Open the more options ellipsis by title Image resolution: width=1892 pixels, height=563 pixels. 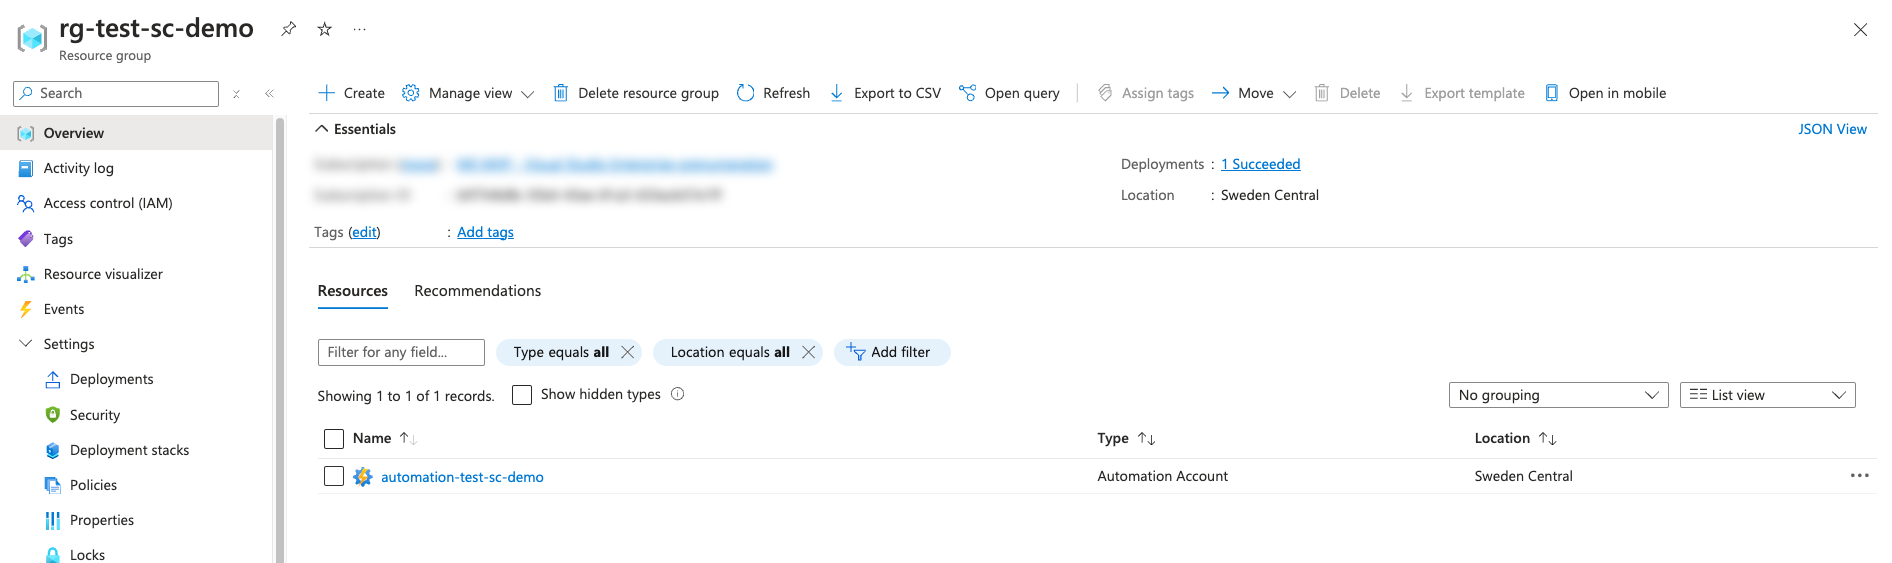360,29
